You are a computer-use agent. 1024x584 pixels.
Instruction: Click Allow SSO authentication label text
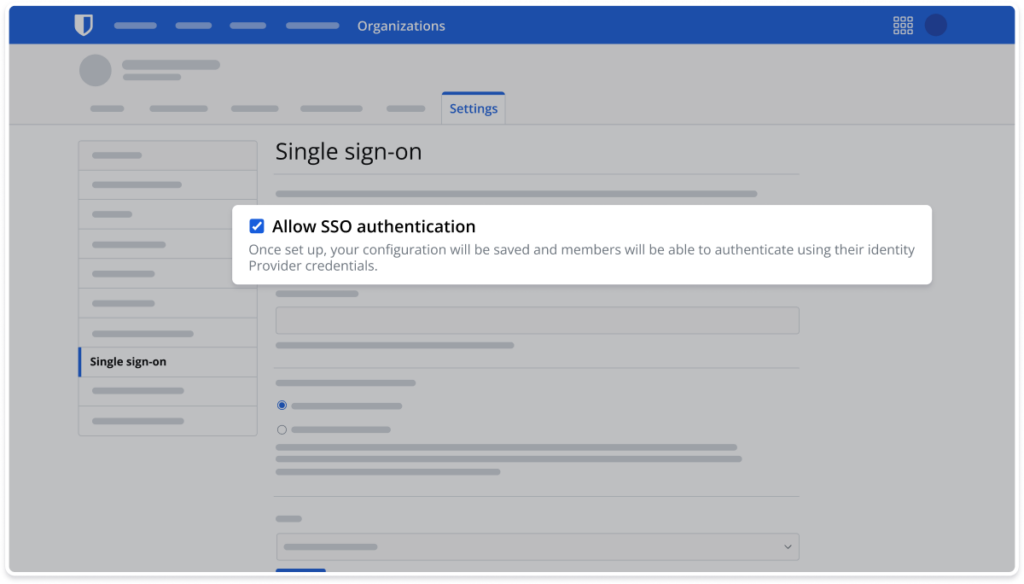(x=374, y=227)
